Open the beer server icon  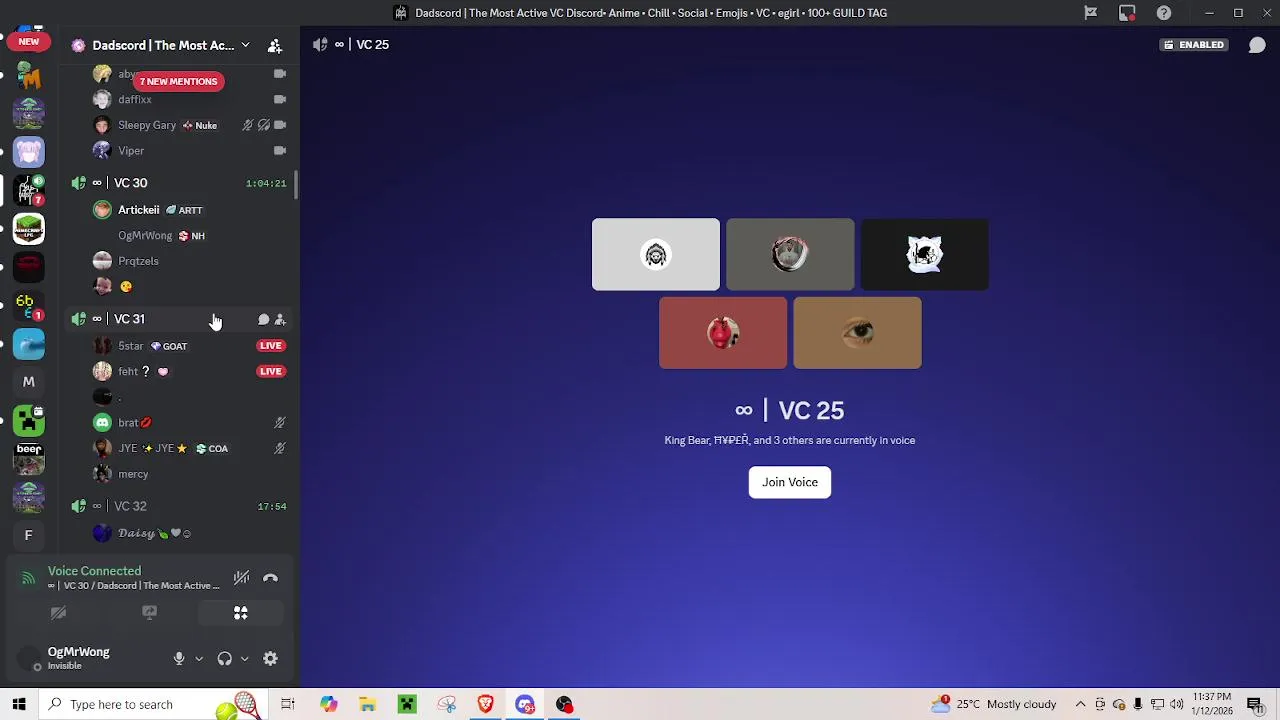[29, 458]
